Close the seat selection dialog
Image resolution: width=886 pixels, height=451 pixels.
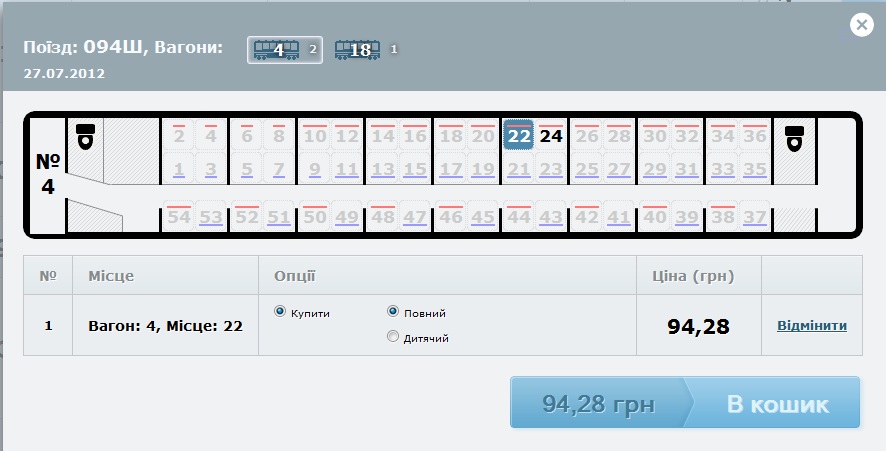(861, 26)
